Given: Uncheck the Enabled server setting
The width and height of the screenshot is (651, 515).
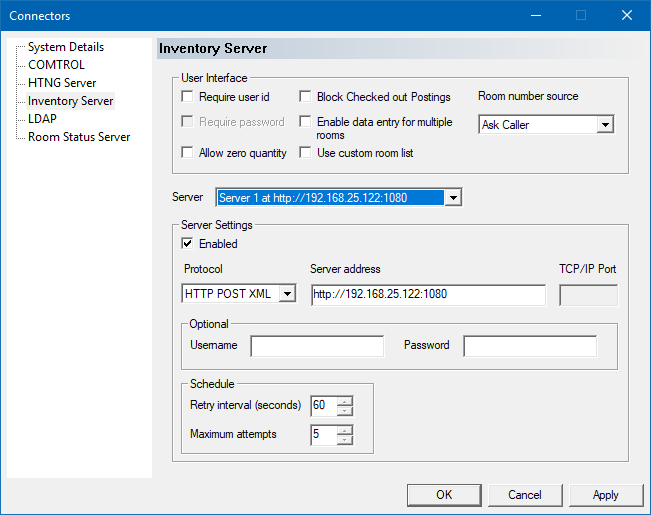Looking at the screenshot, I should (187, 243).
